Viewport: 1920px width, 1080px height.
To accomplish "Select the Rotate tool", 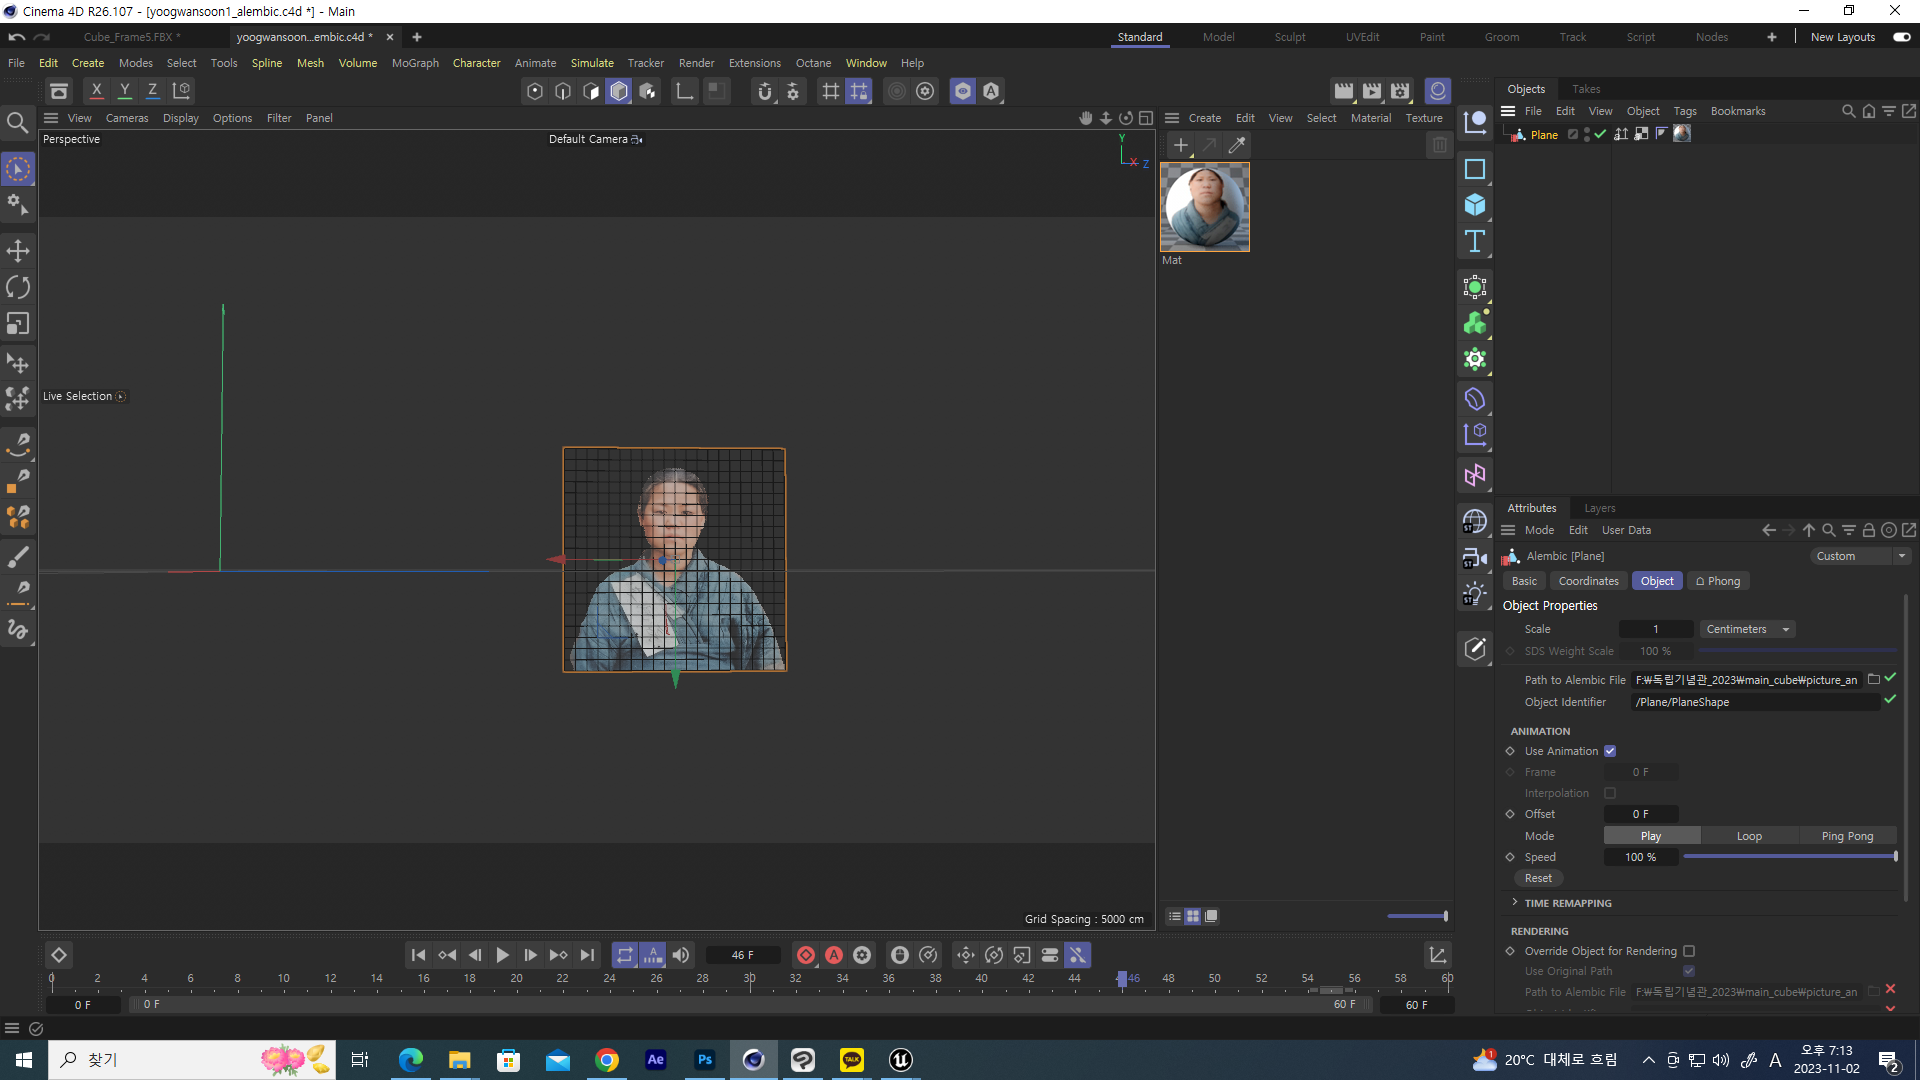I will 18,288.
